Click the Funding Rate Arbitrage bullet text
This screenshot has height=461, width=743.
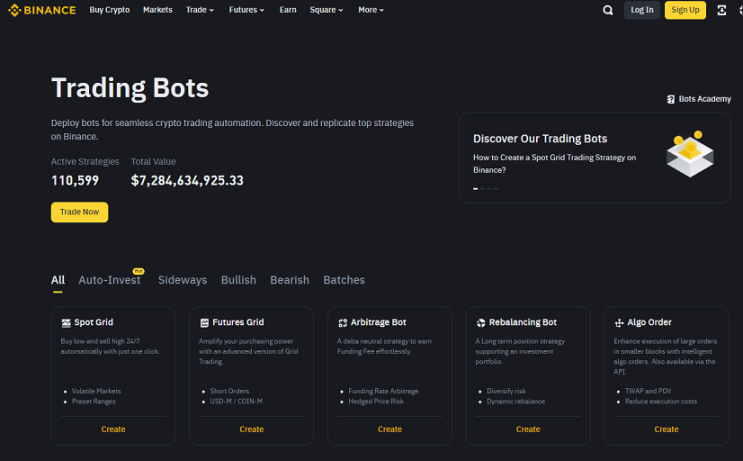pyautogui.click(x=383, y=391)
